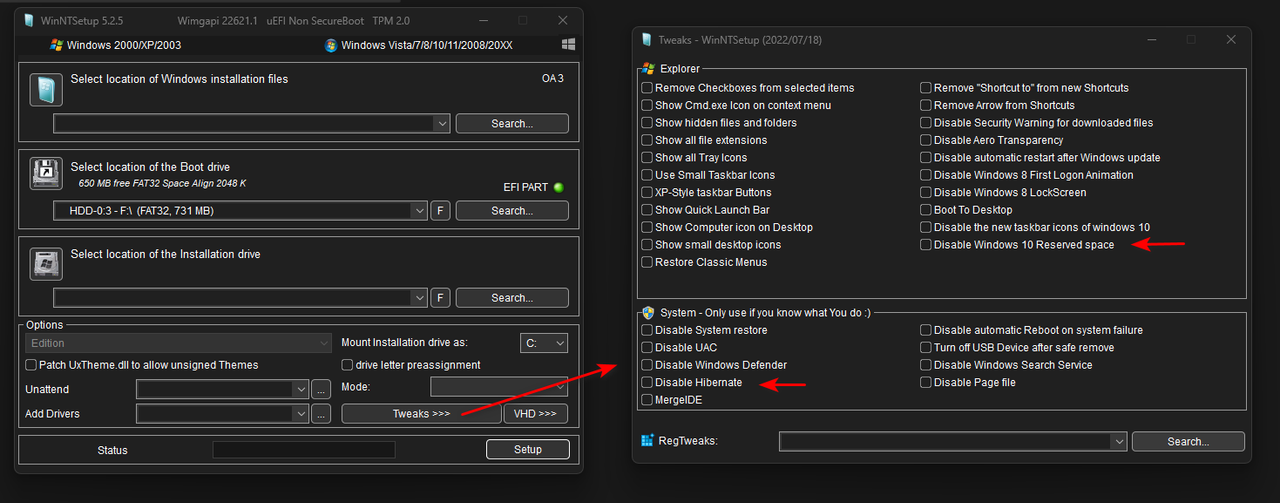
Task: Check Turn off USB Device after safe remove
Action: [x=926, y=348]
